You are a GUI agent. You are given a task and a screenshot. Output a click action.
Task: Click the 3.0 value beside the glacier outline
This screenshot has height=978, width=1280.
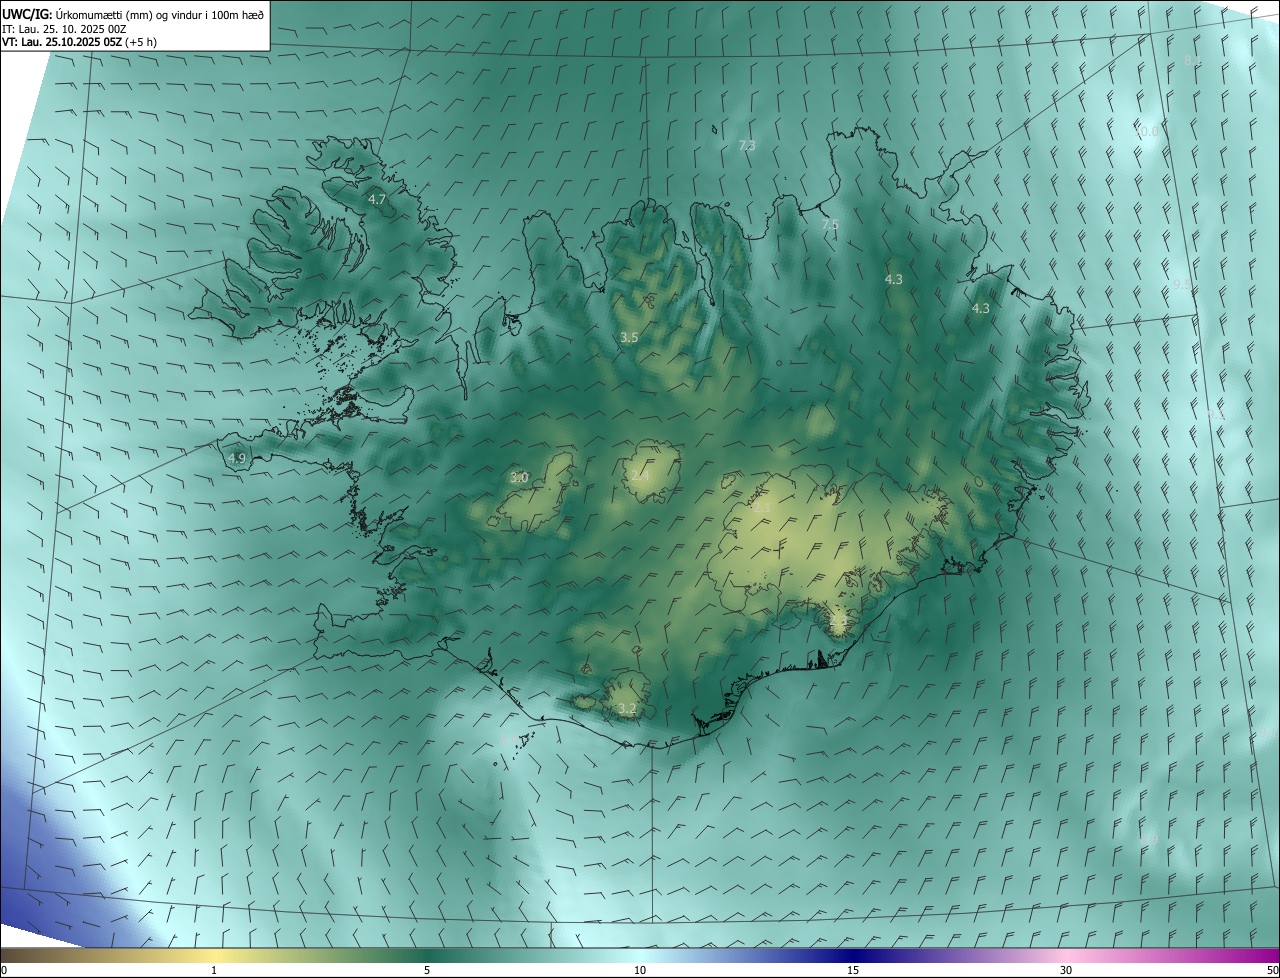click(519, 478)
